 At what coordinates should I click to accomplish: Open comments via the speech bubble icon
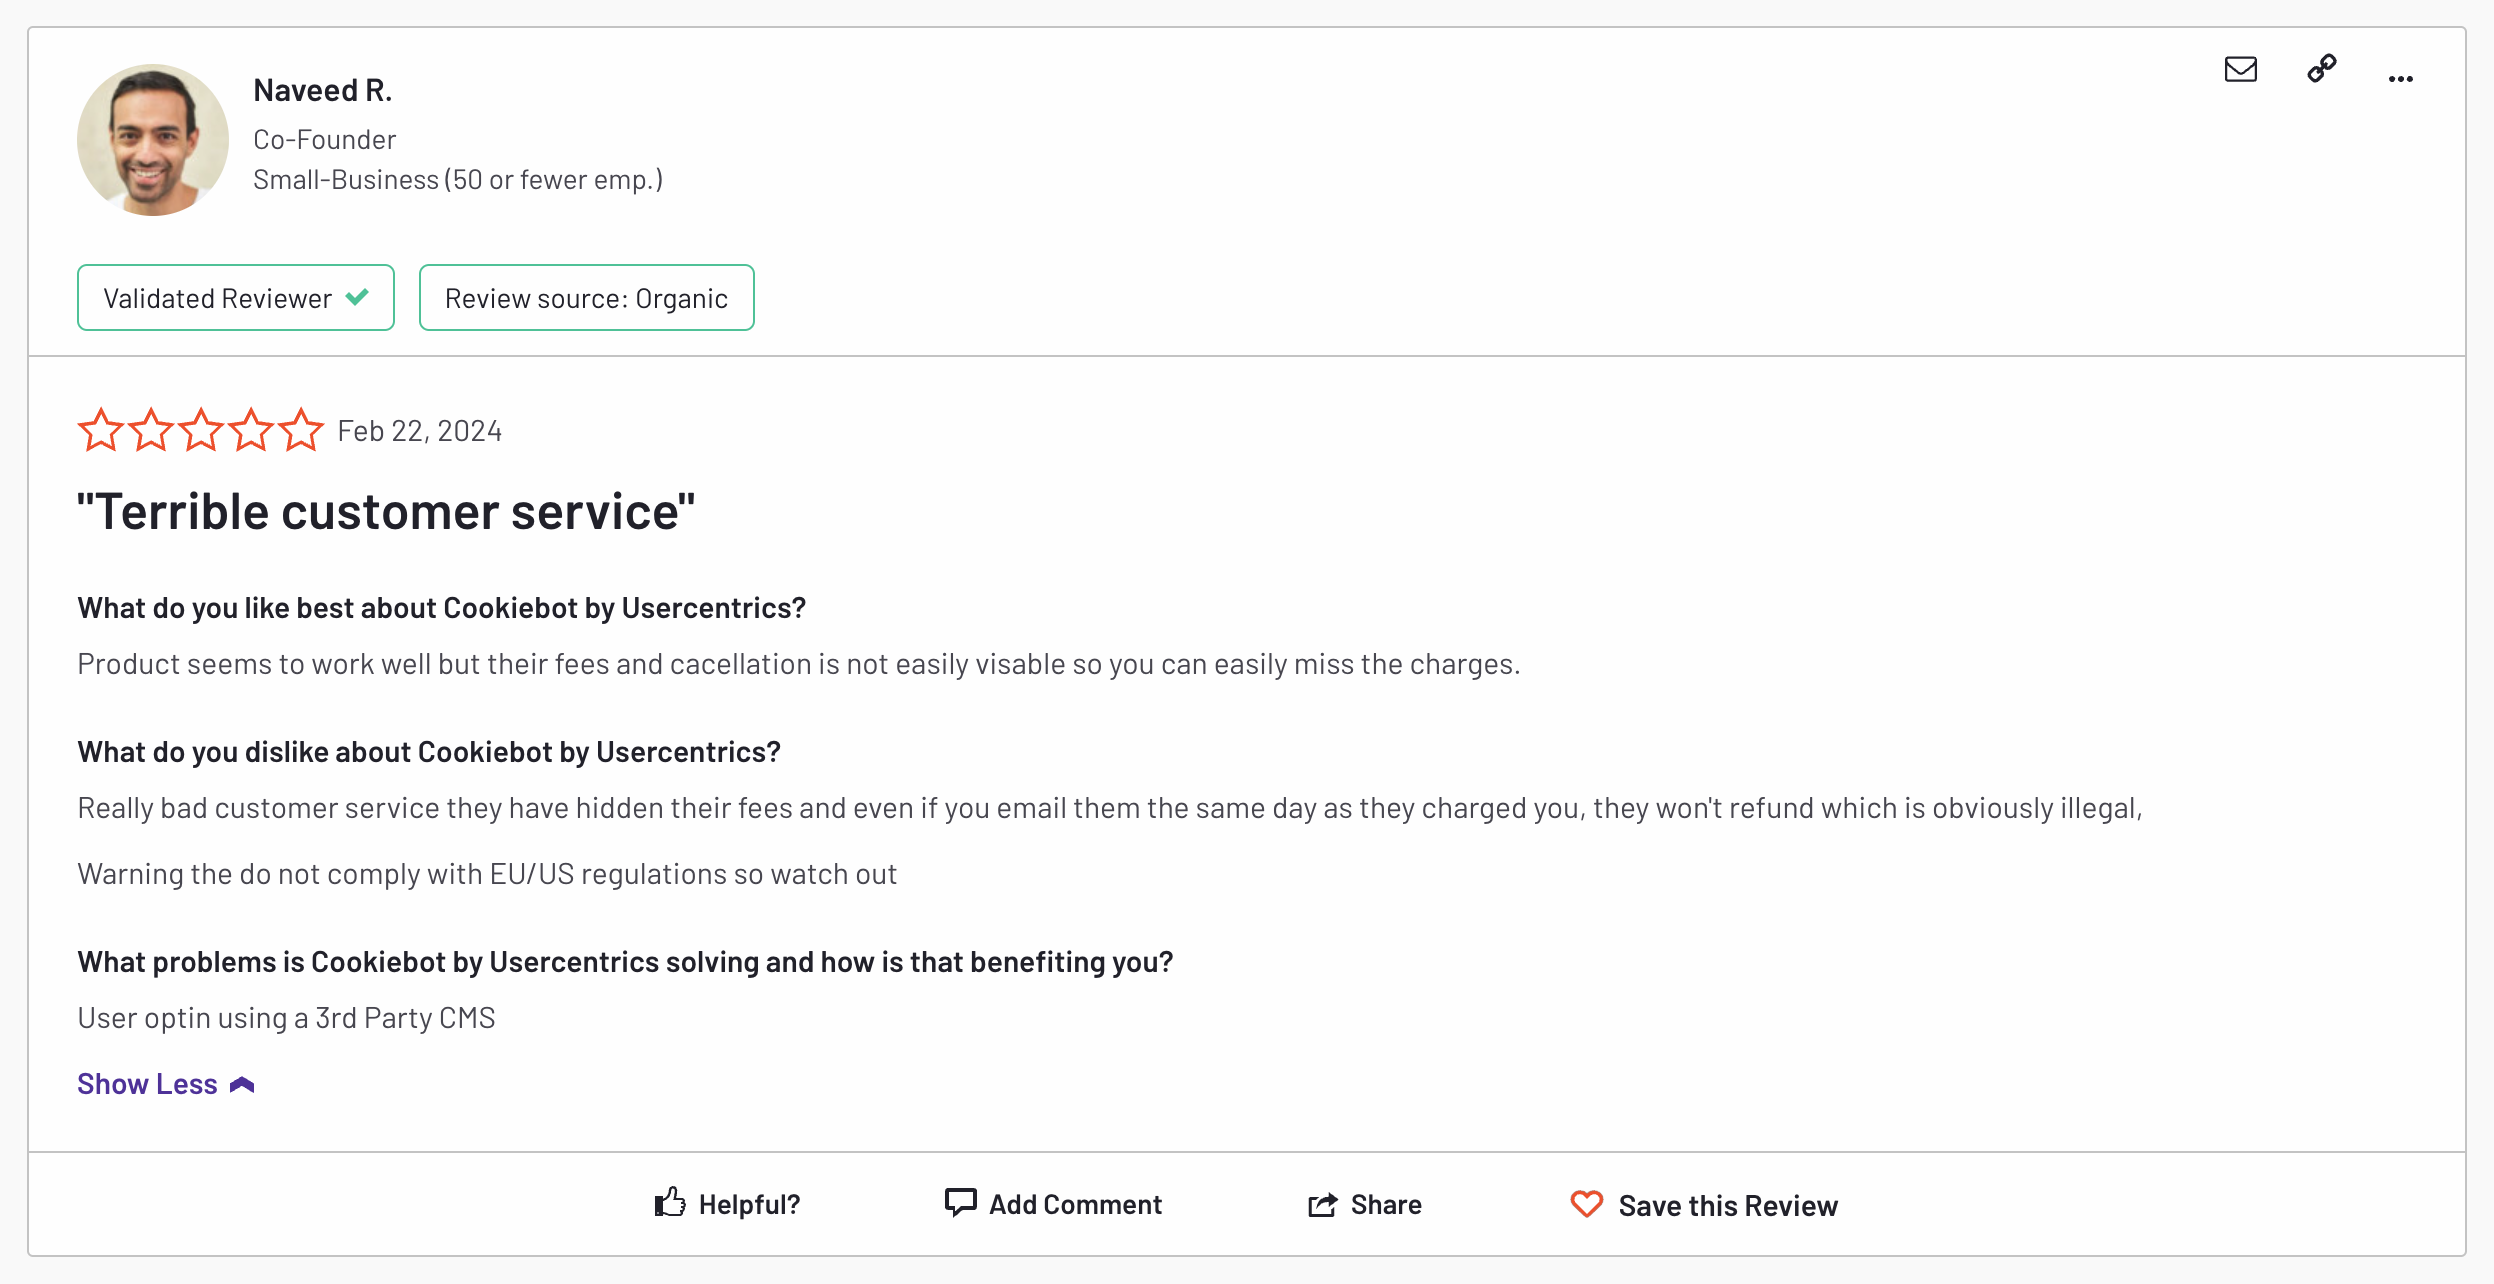coord(961,1203)
